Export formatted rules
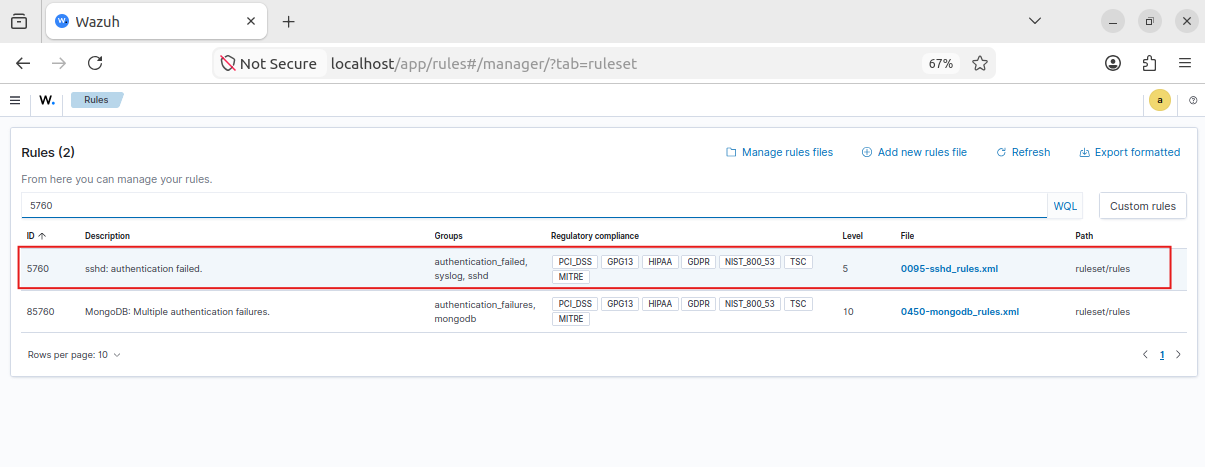Screen dimensions: 1205x467 (x=1130, y=152)
